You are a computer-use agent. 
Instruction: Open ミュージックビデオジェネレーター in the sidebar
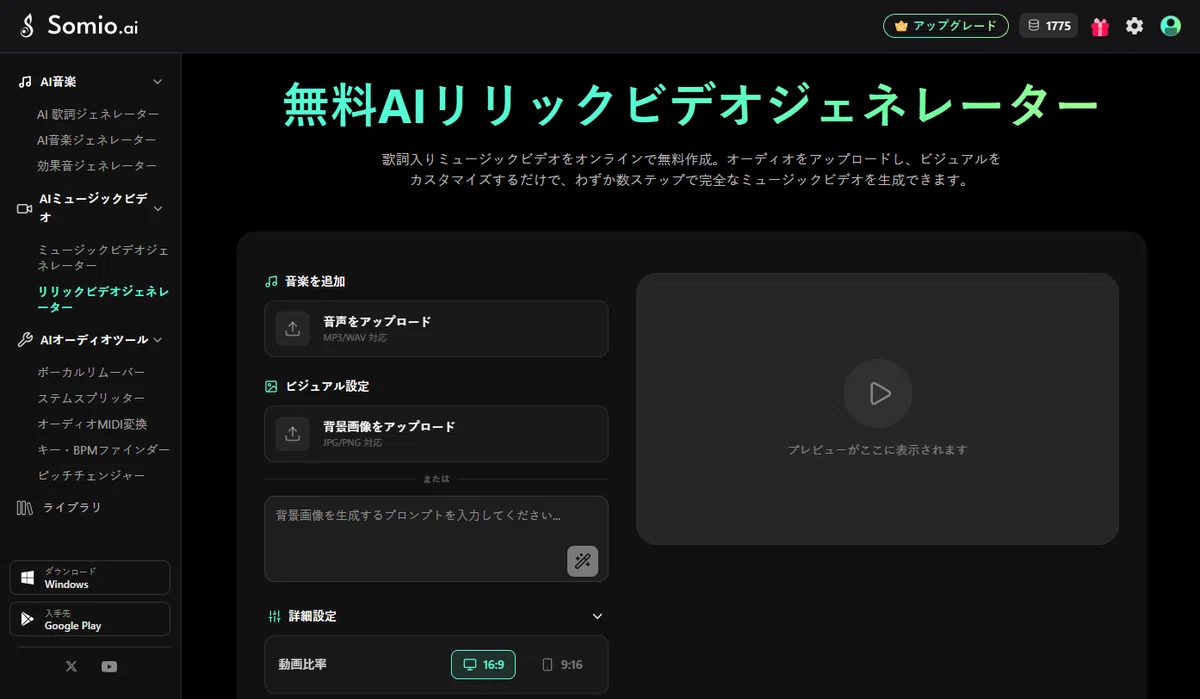(103, 257)
